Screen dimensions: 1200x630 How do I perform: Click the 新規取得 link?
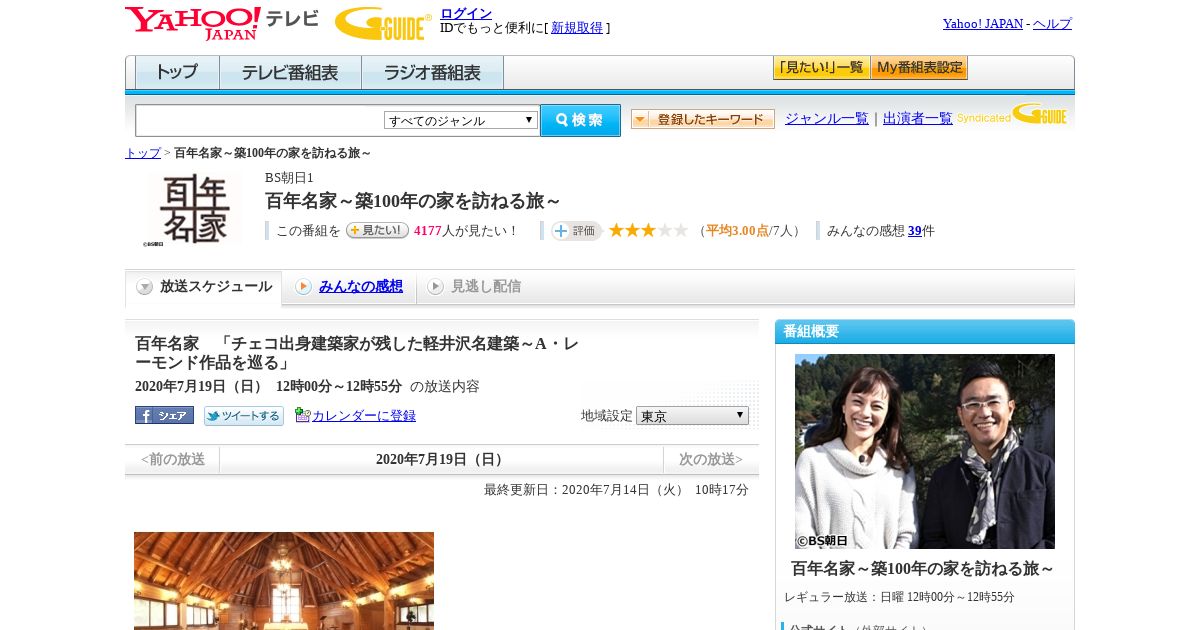point(577,28)
